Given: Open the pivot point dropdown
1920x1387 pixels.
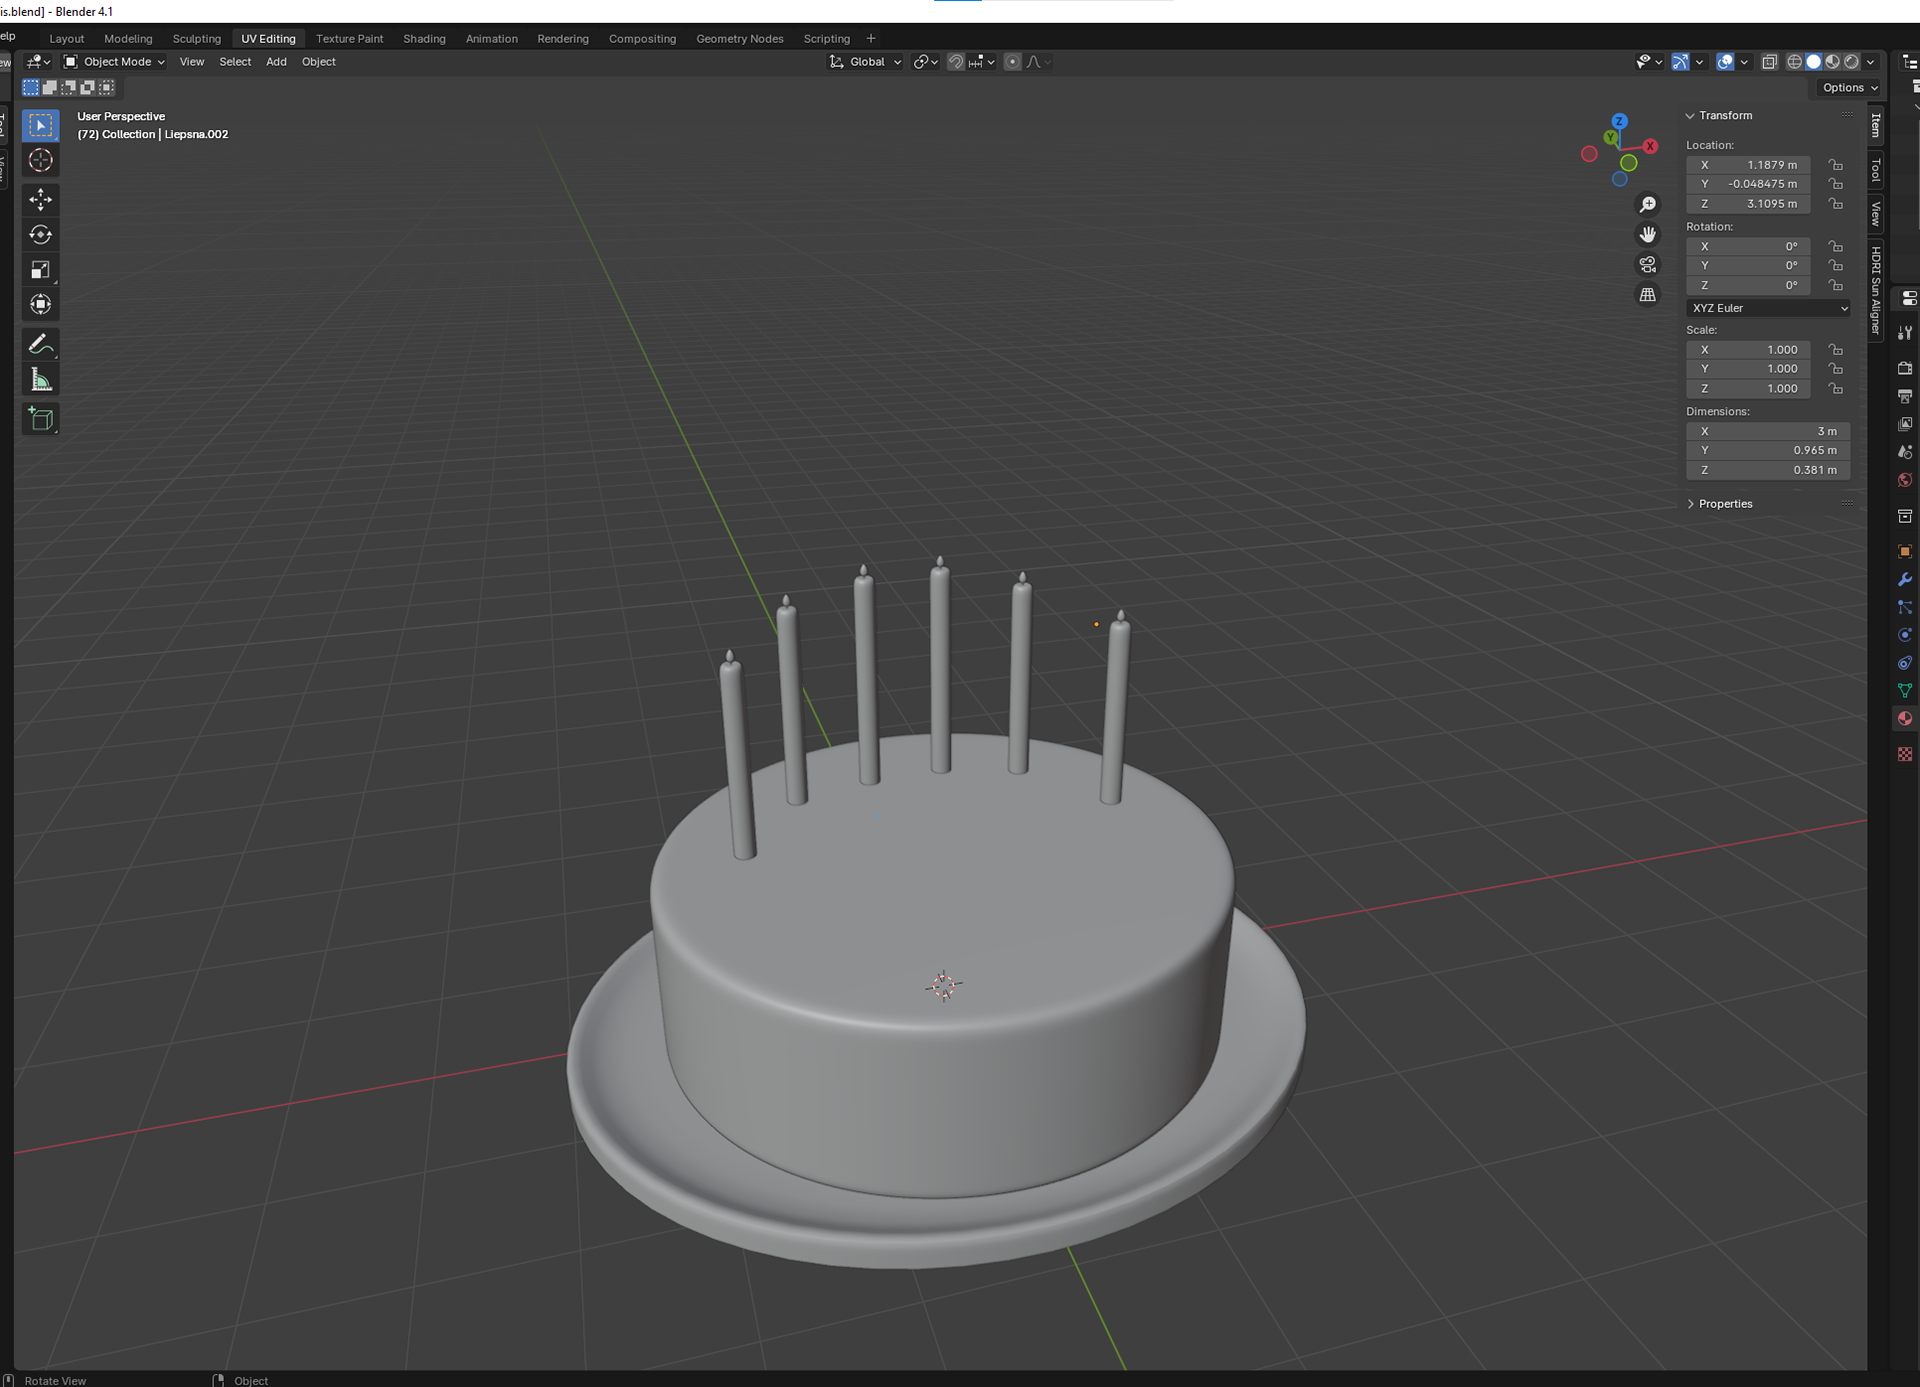Looking at the screenshot, I should click(x=926, y=62).
